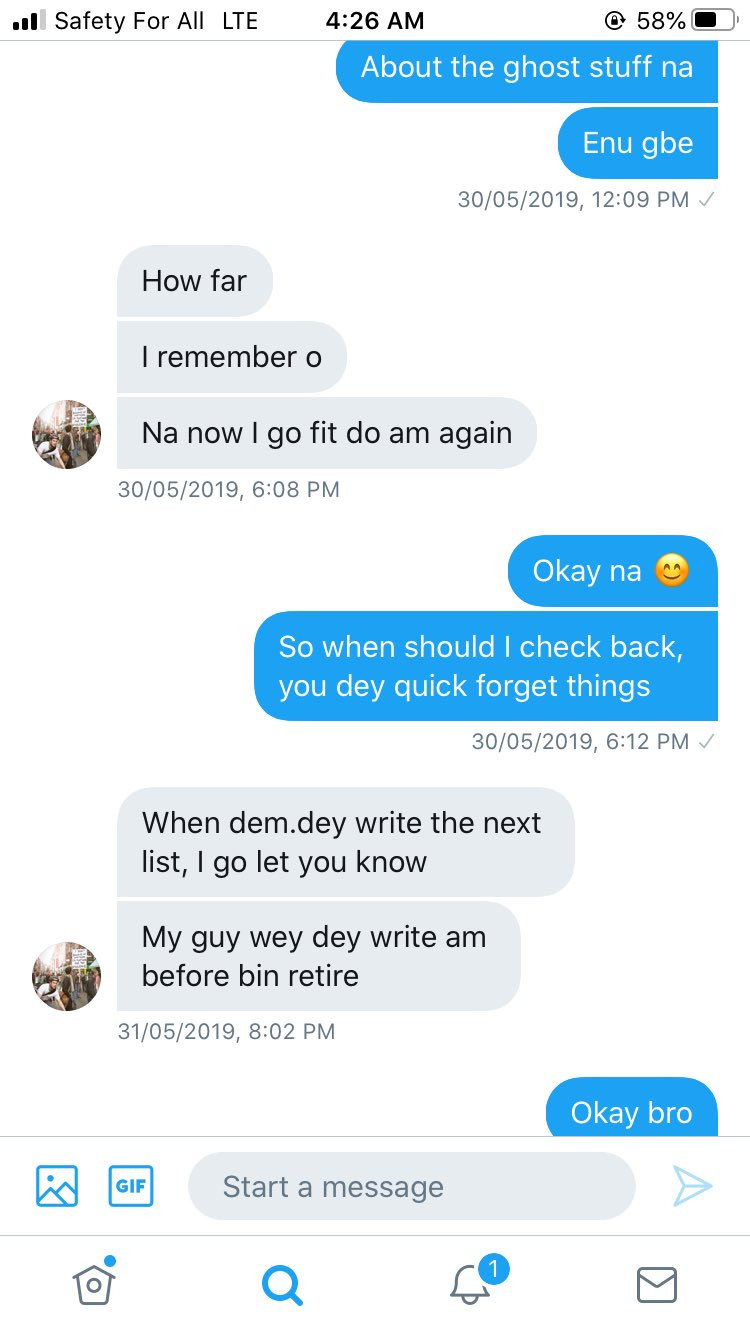This screenshot has width=750, height=1334.
Task: Tap the photo attachment icon
Action: point(57,1186)
